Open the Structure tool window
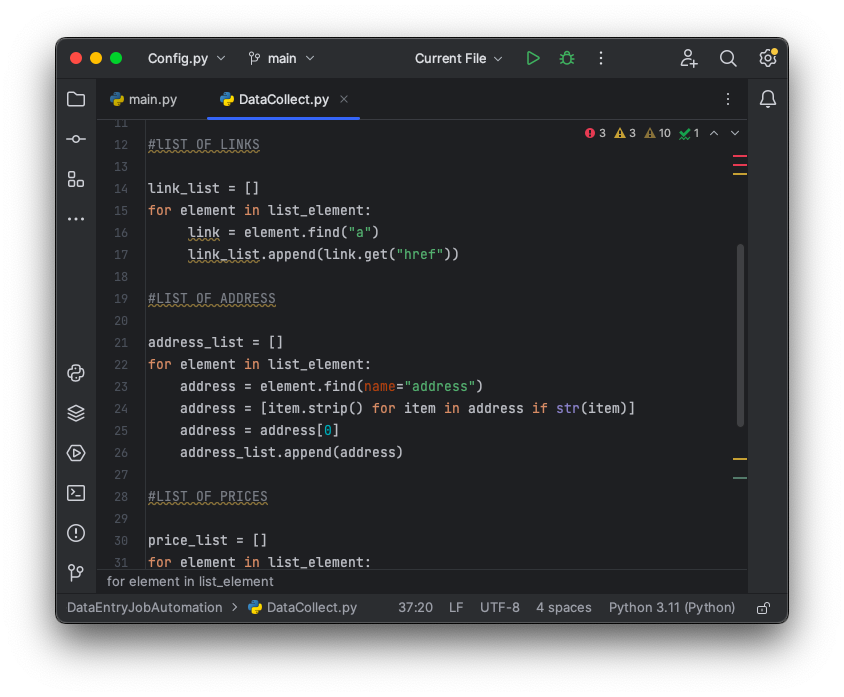 [x=76, y=179]
